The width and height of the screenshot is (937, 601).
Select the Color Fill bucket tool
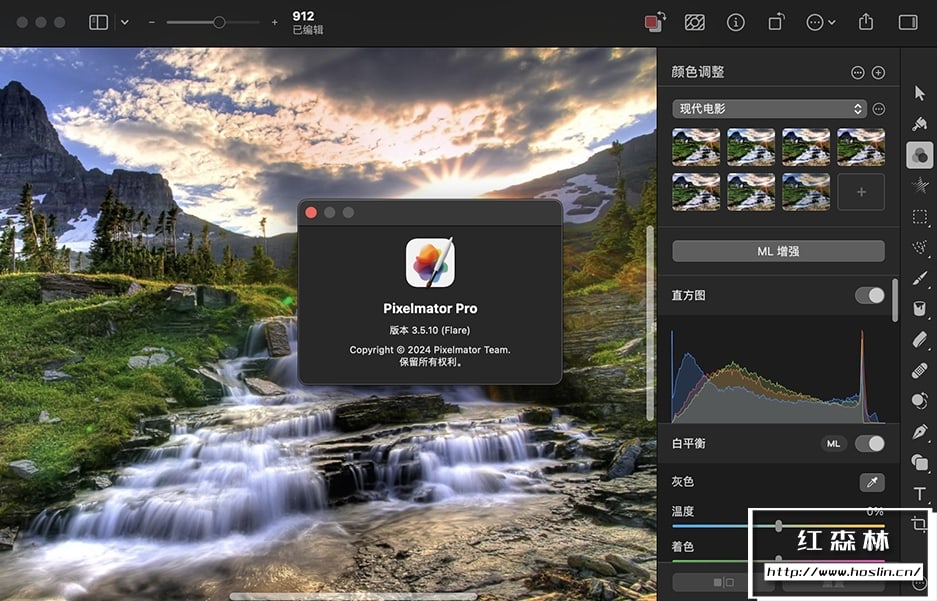(920, 308)
